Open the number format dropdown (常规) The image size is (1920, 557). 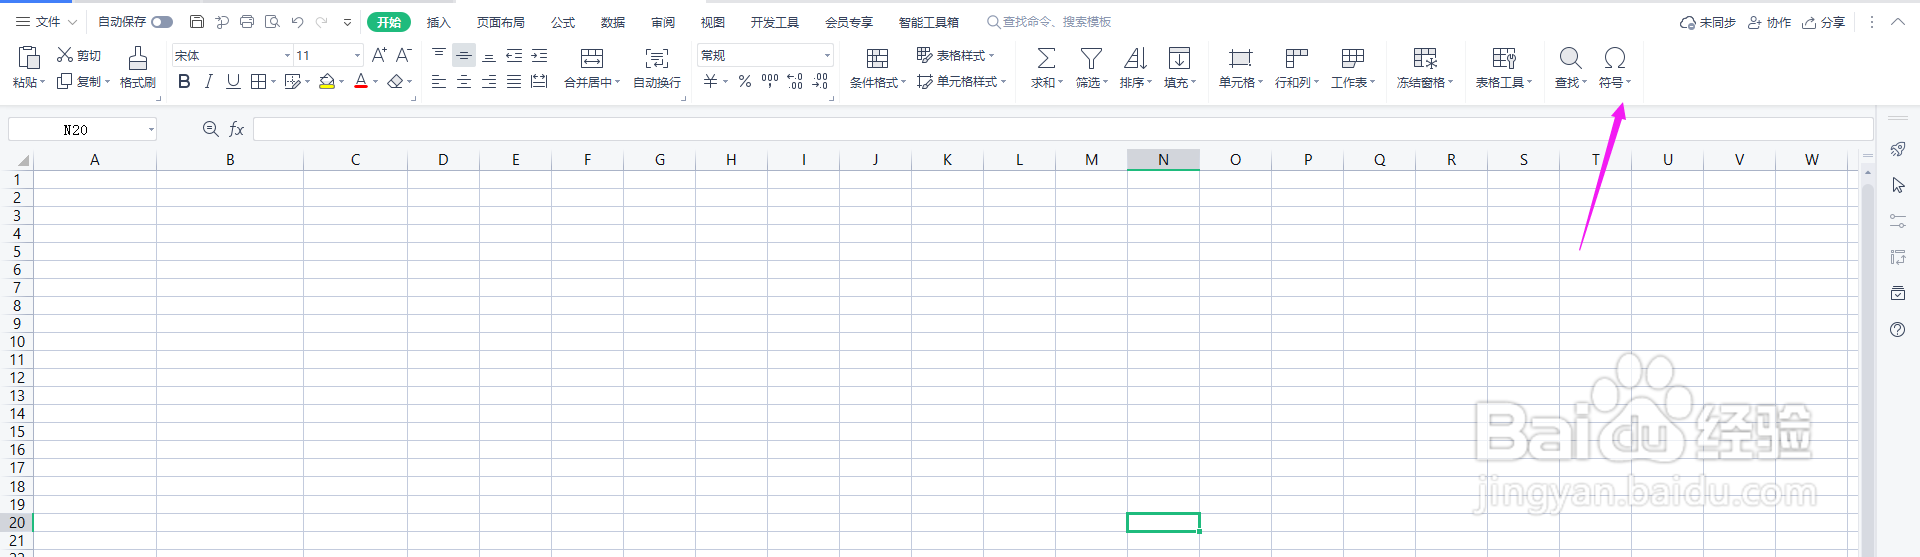pos(827,56)
